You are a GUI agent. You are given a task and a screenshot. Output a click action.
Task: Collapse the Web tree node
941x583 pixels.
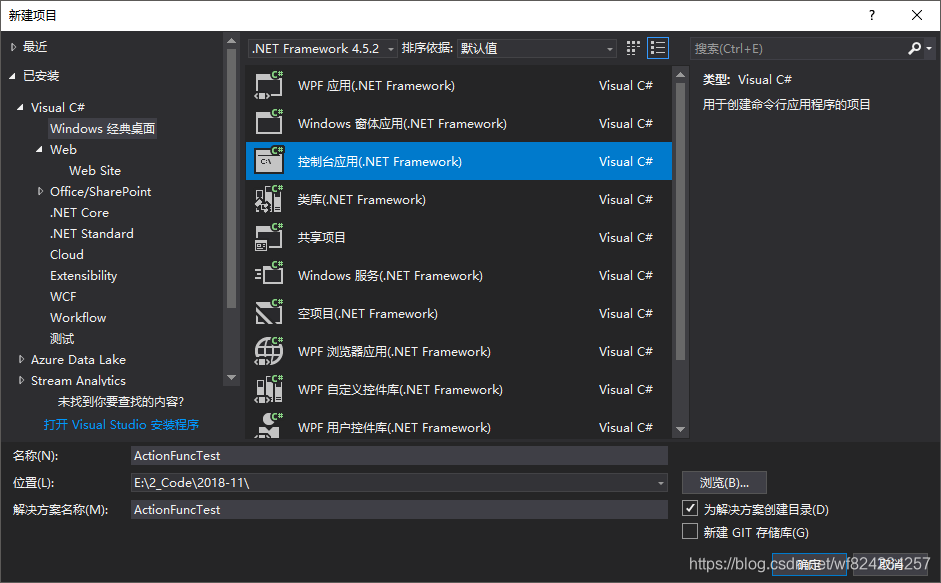40,150
